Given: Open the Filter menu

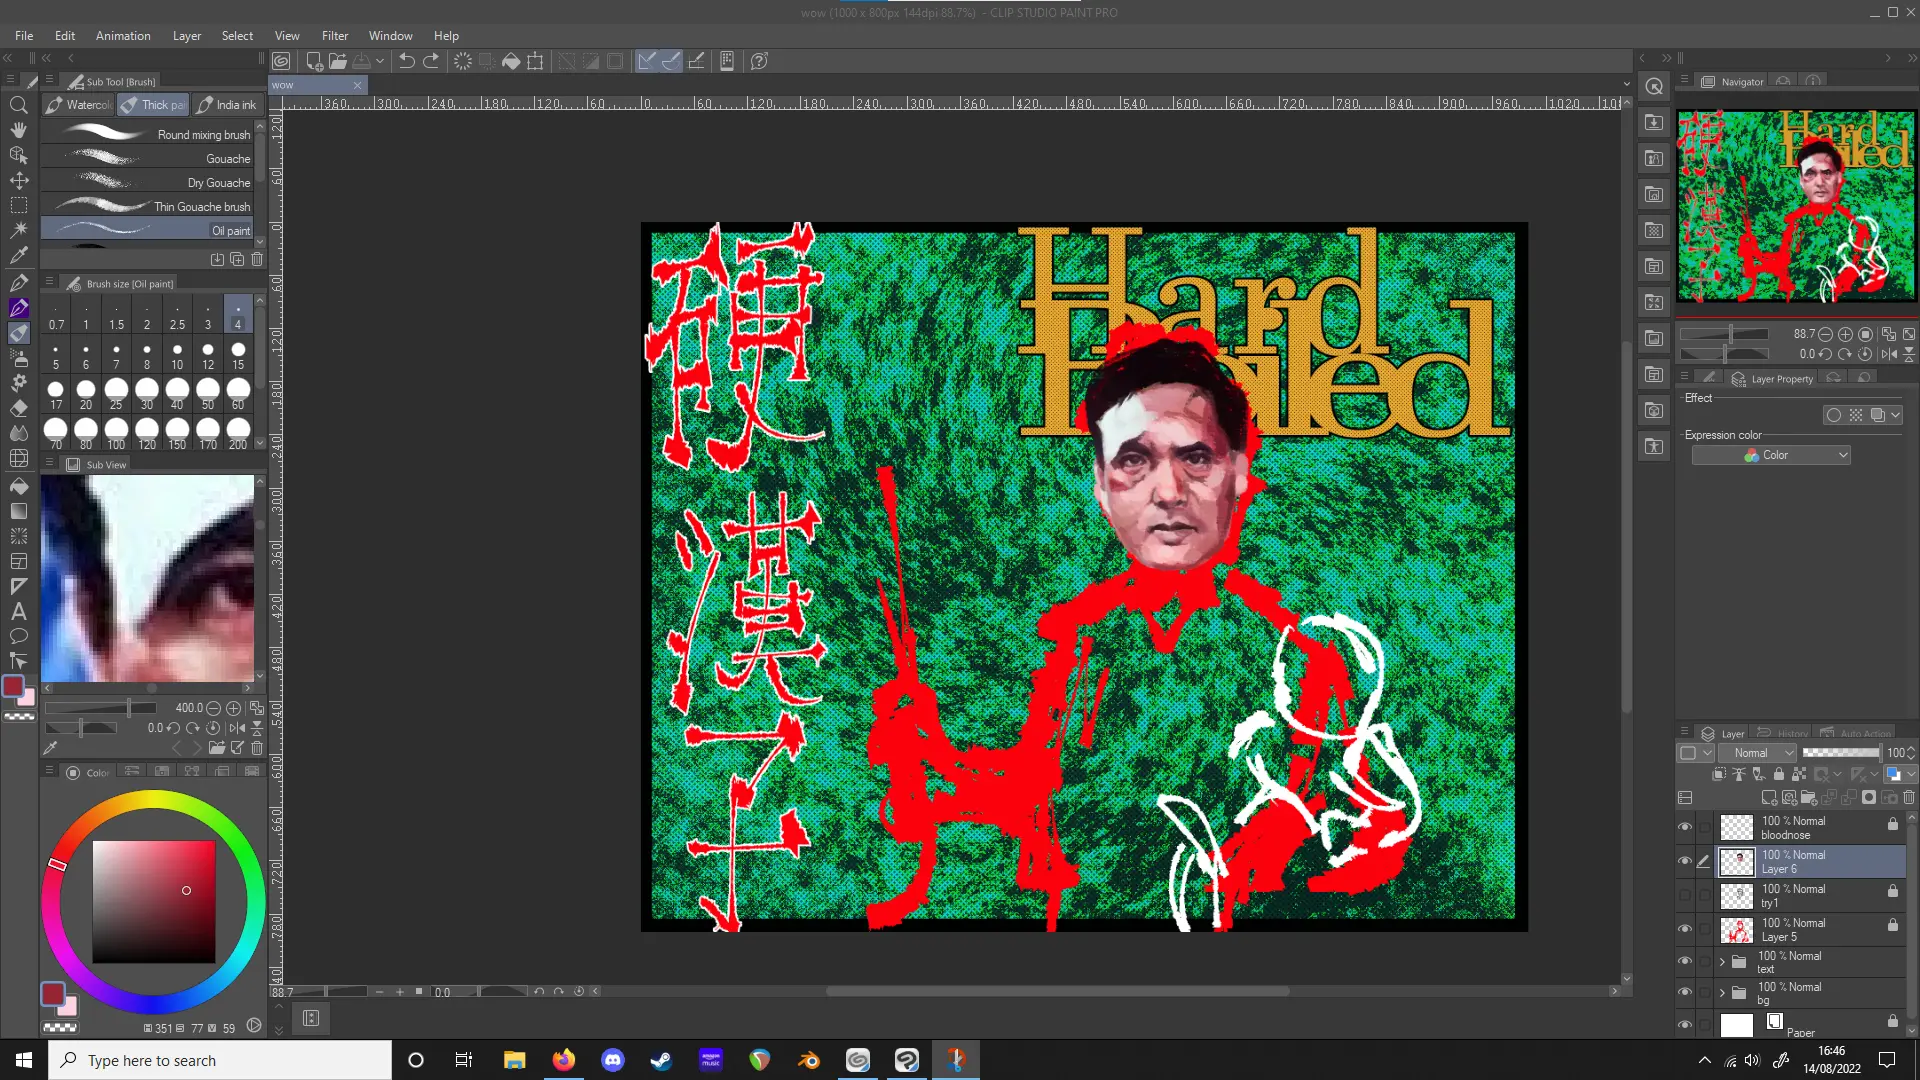Looking at the screenshot, I should [x=334, y=36].
